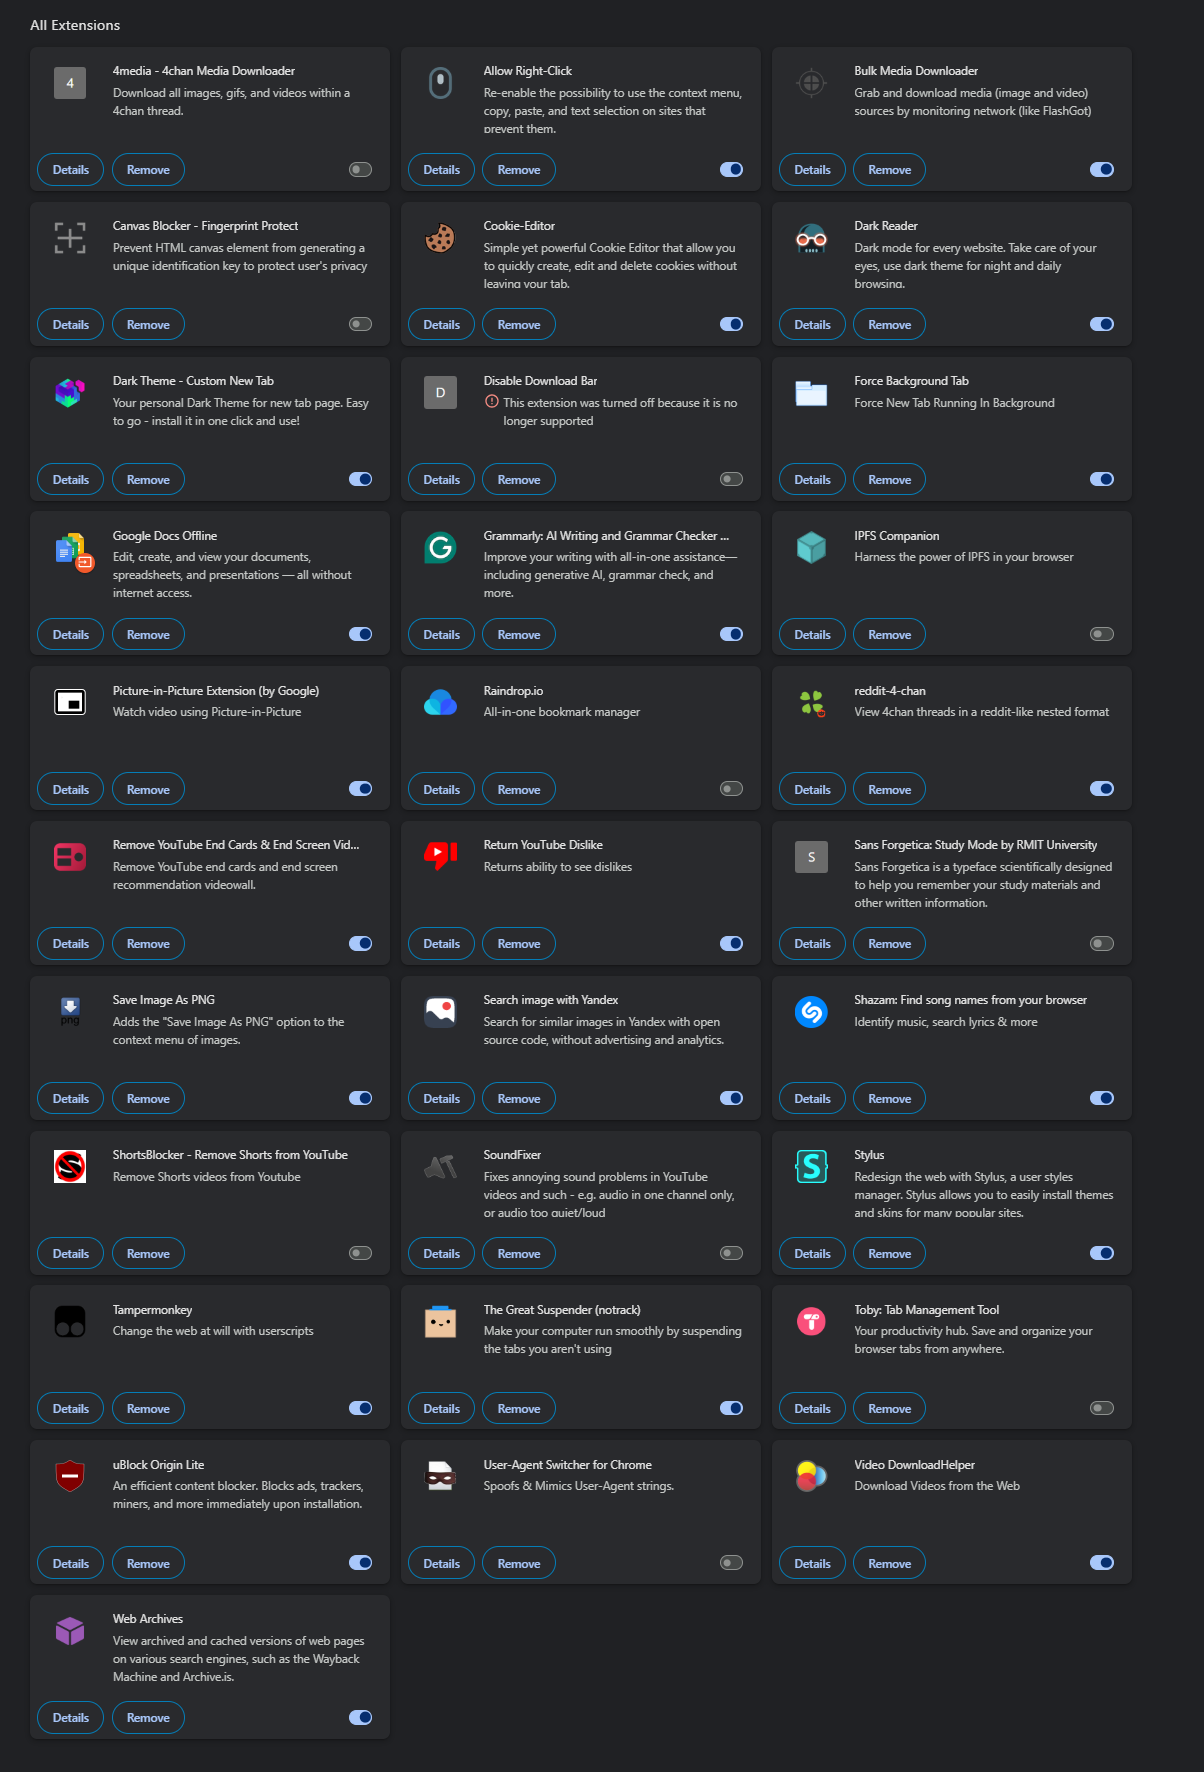Turn on the Raindrop.io toggle
This screenshot has height=1772, width=1204.
point(731,789)
